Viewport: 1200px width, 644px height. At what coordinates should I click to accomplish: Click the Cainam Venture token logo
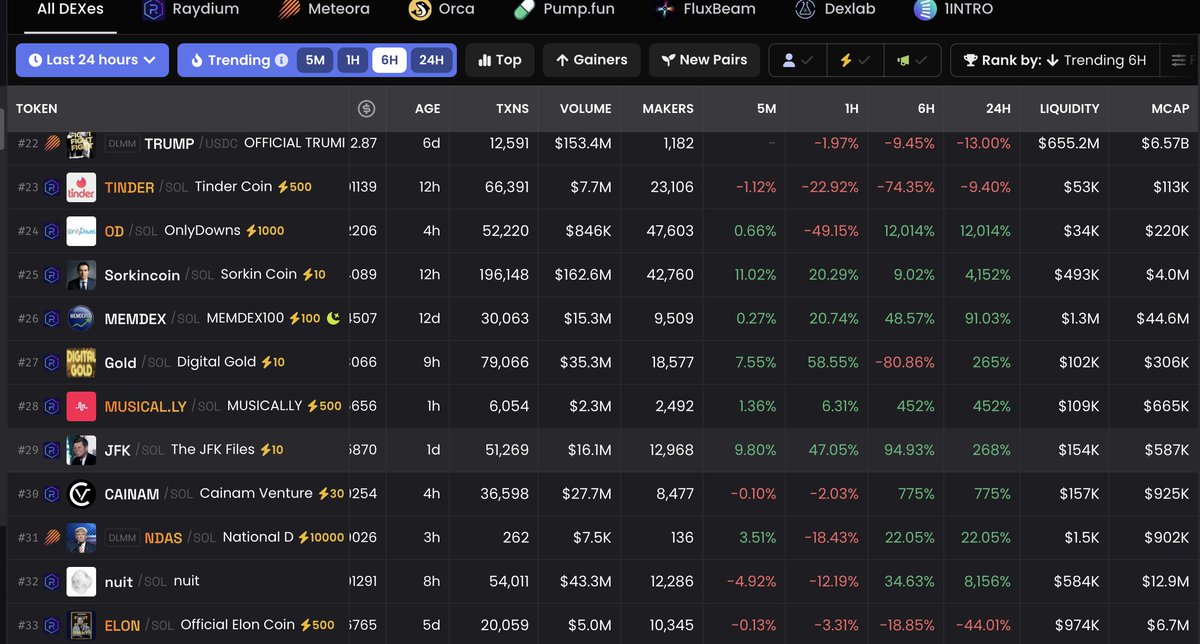point(81,494)
